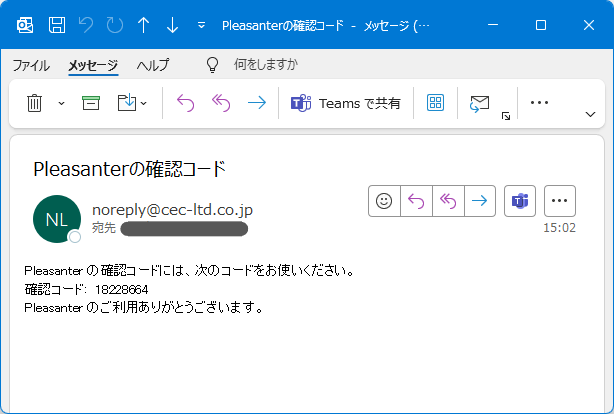Viewport: 614px width, 414px height.
Task: Click the Redo arrow in title bar
Action: (115, 25)
